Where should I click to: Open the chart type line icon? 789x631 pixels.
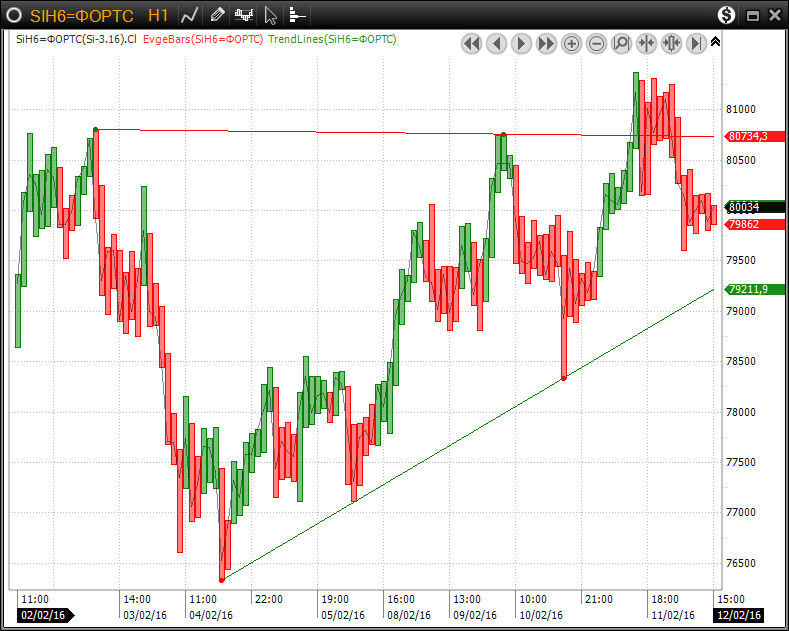click(x=190, y=15)
